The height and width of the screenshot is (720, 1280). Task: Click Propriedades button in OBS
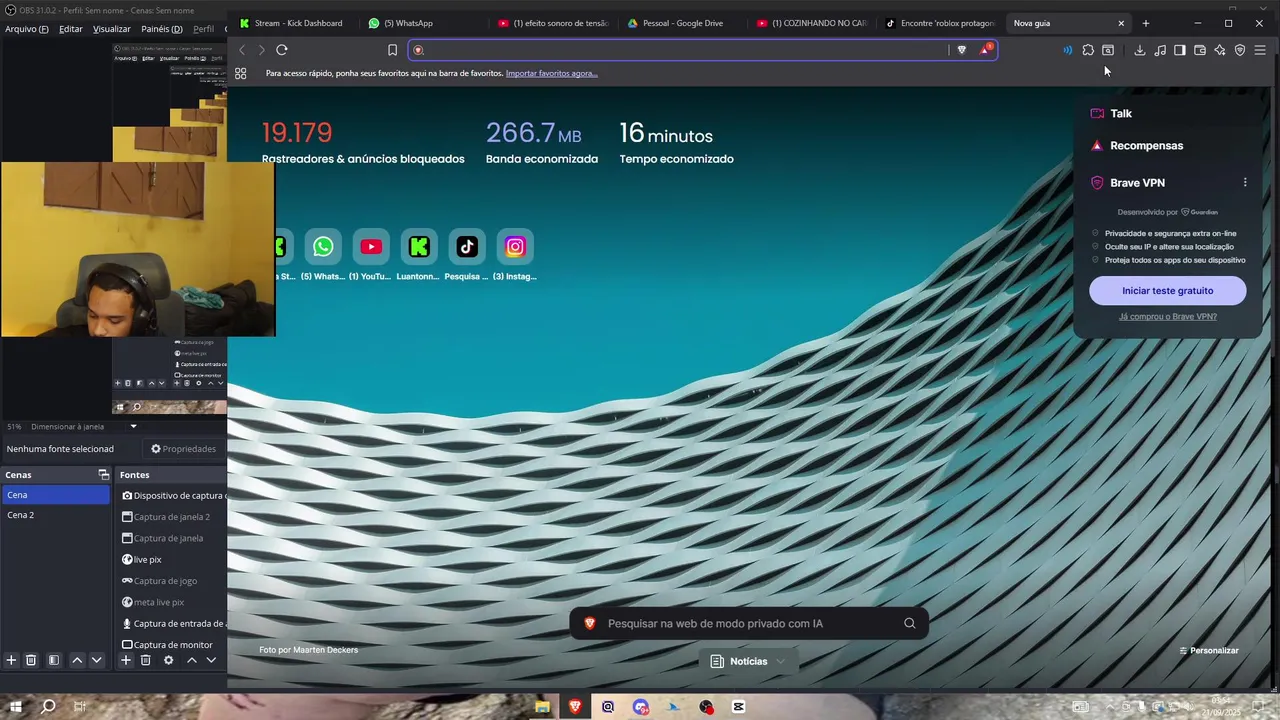[183, 449]
